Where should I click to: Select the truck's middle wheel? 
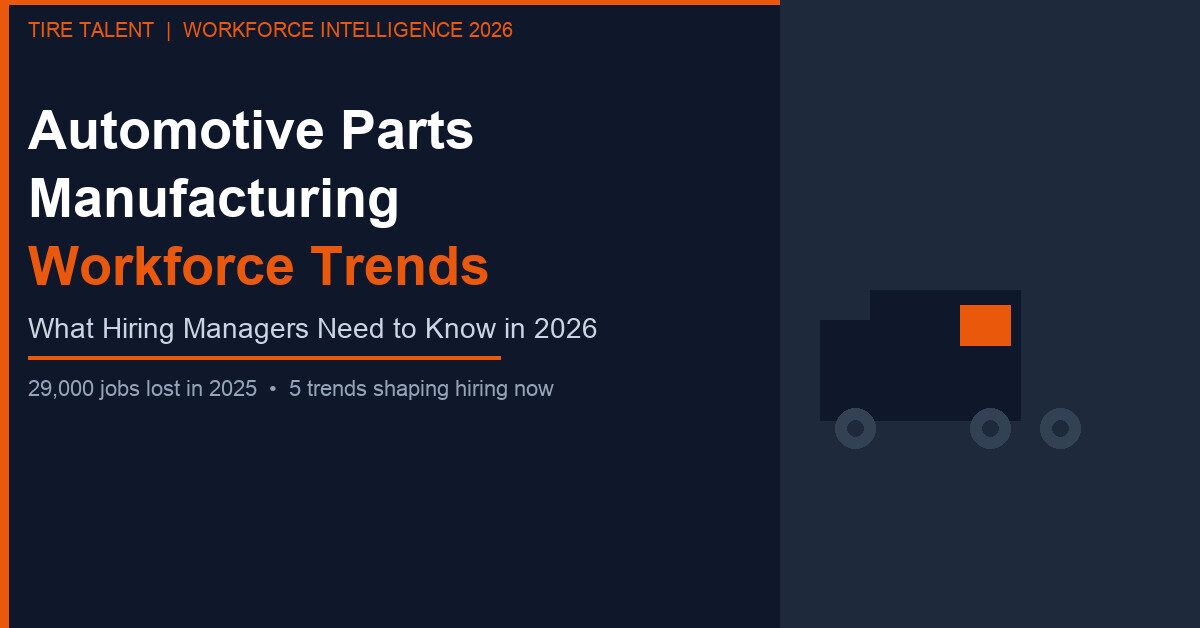click(990, 428)
